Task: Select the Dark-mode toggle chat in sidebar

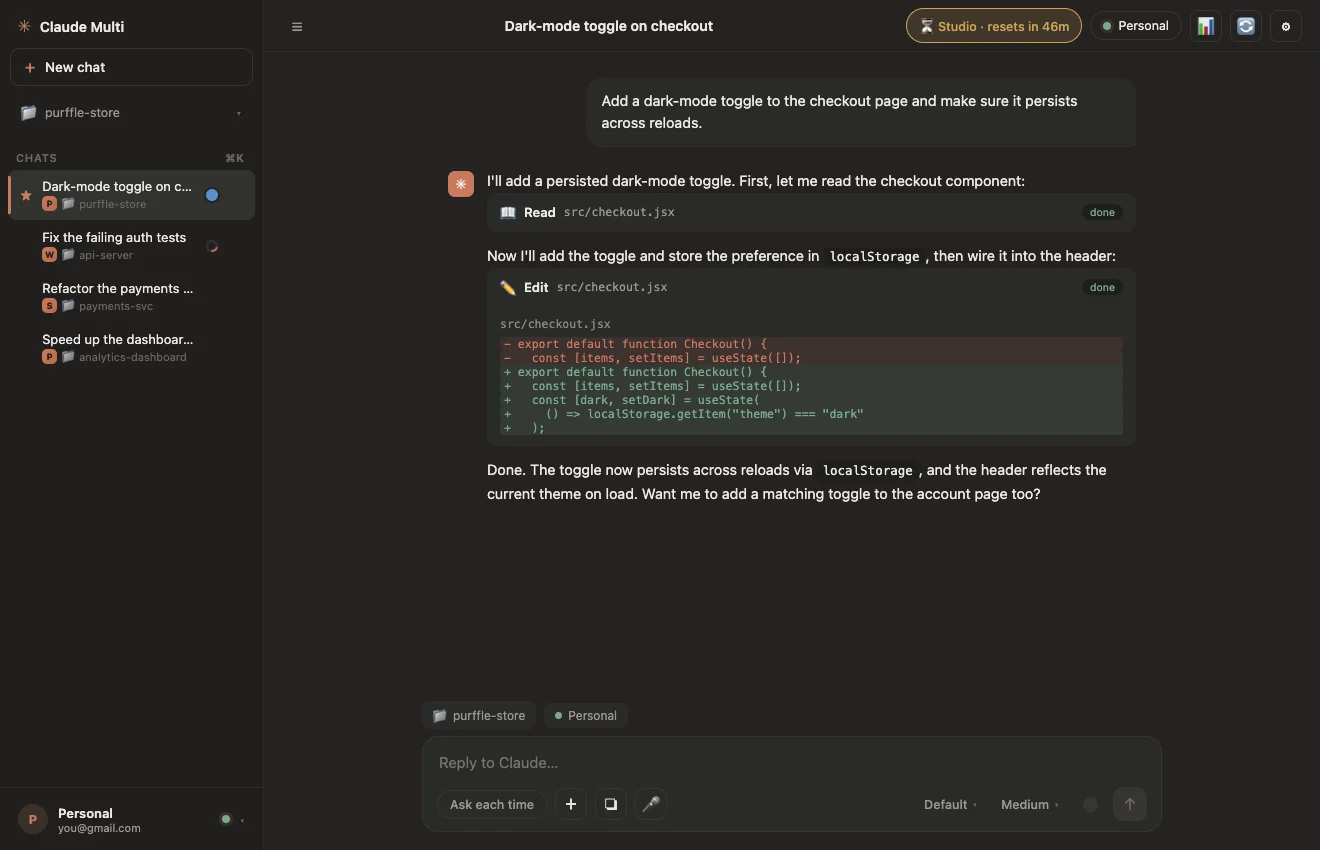Action: [x=131, y=195]
